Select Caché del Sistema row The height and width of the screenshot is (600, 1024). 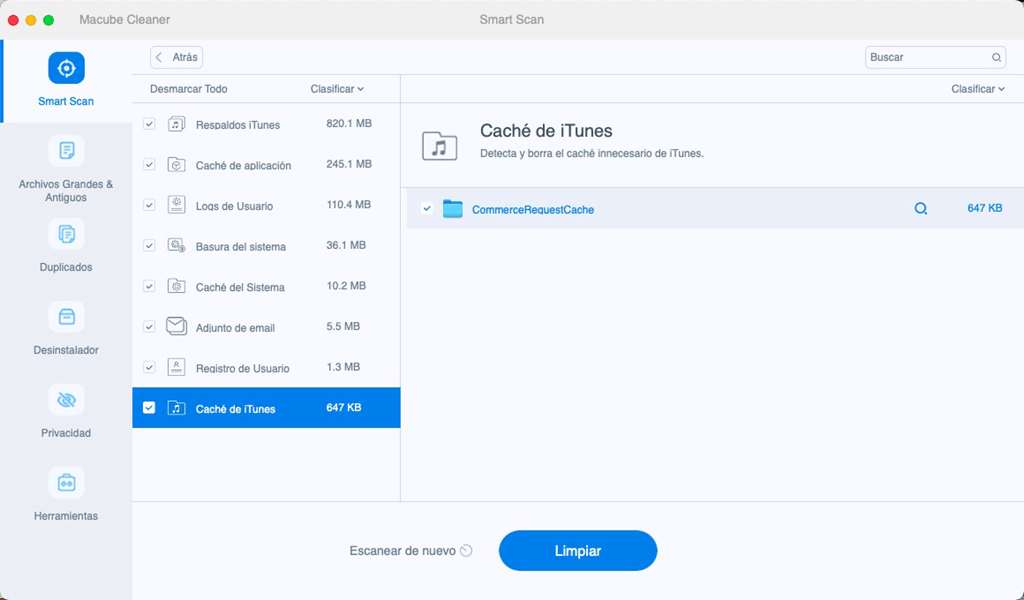tap(266, 286)
